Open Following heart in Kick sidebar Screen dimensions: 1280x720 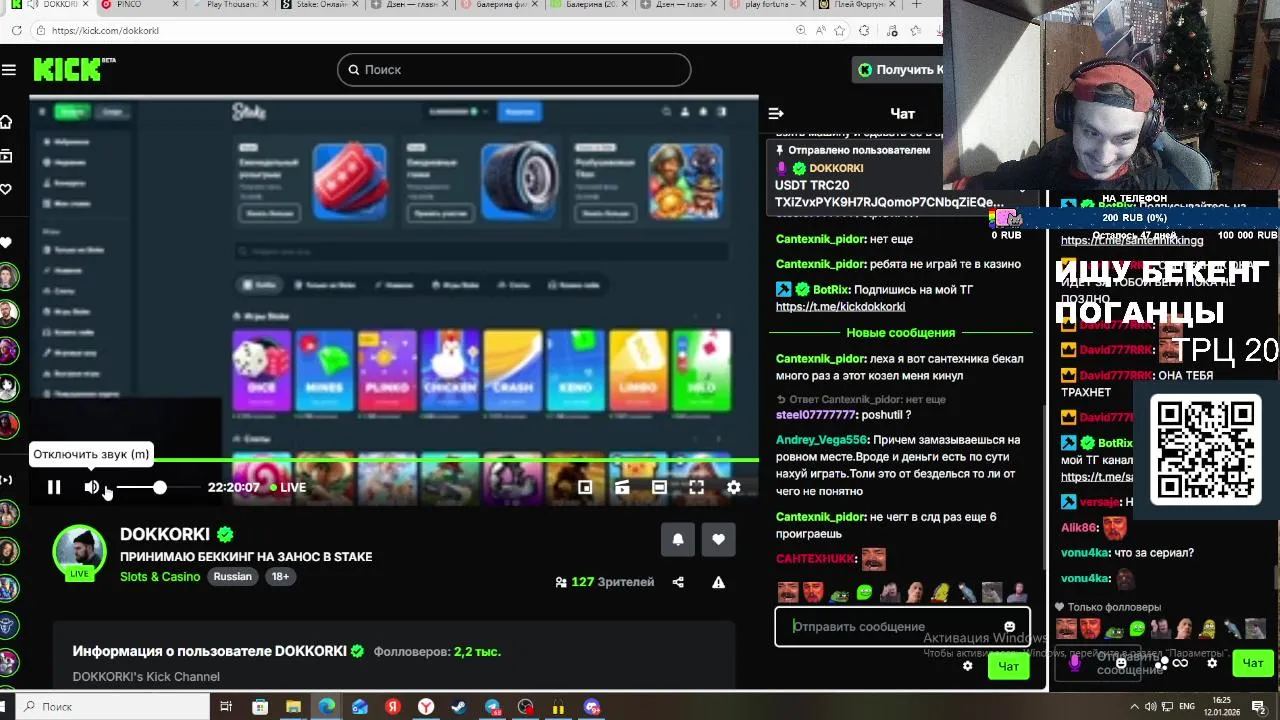pyautogui.click(x=6, y=189)
